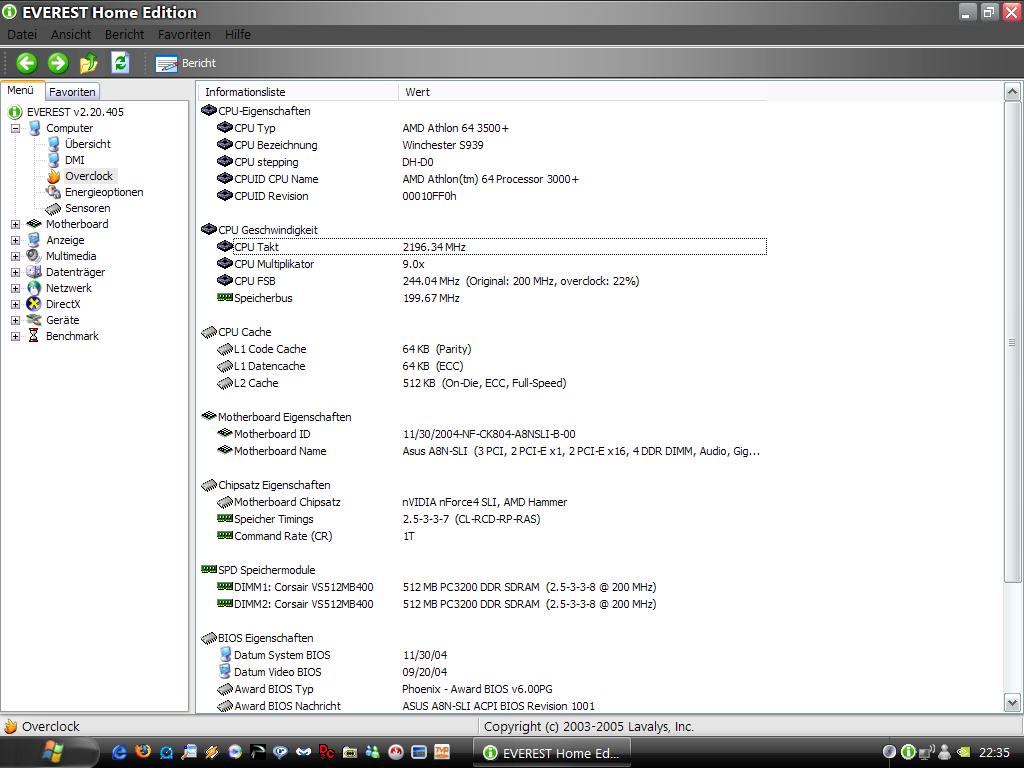Click the Multimedia icon in tree
1024x768 pixels.
(34, 256)
